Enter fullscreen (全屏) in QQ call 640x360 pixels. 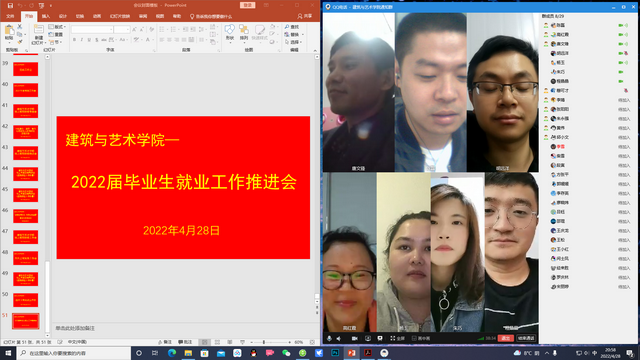tap(397, 338)
